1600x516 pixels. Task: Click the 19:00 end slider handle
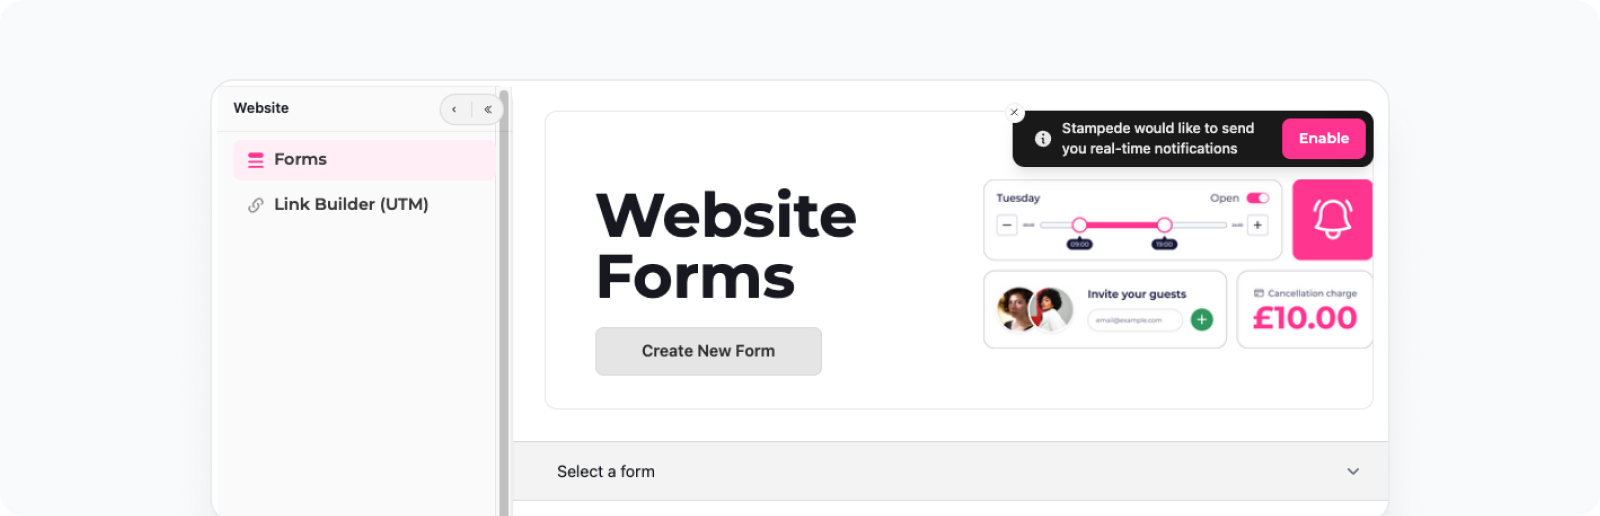click(x=1164, y=225)
